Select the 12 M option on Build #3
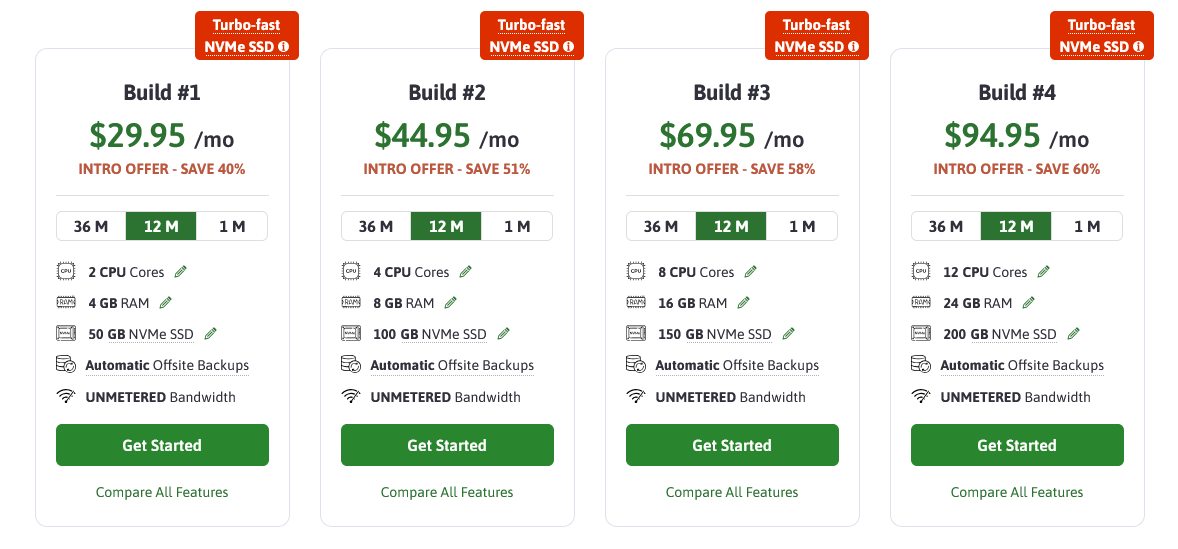Screen dimensions: 1178x549 [x=731, y=226]
